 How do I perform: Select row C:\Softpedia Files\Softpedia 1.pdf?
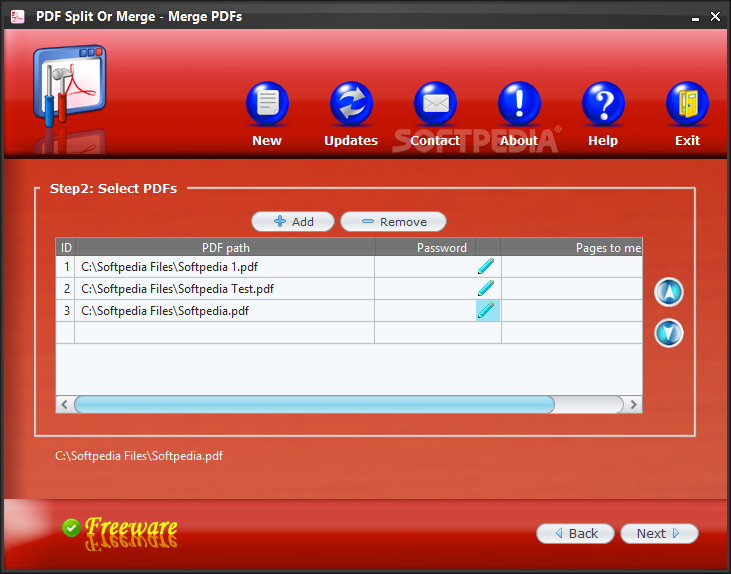tap(349, 267)
